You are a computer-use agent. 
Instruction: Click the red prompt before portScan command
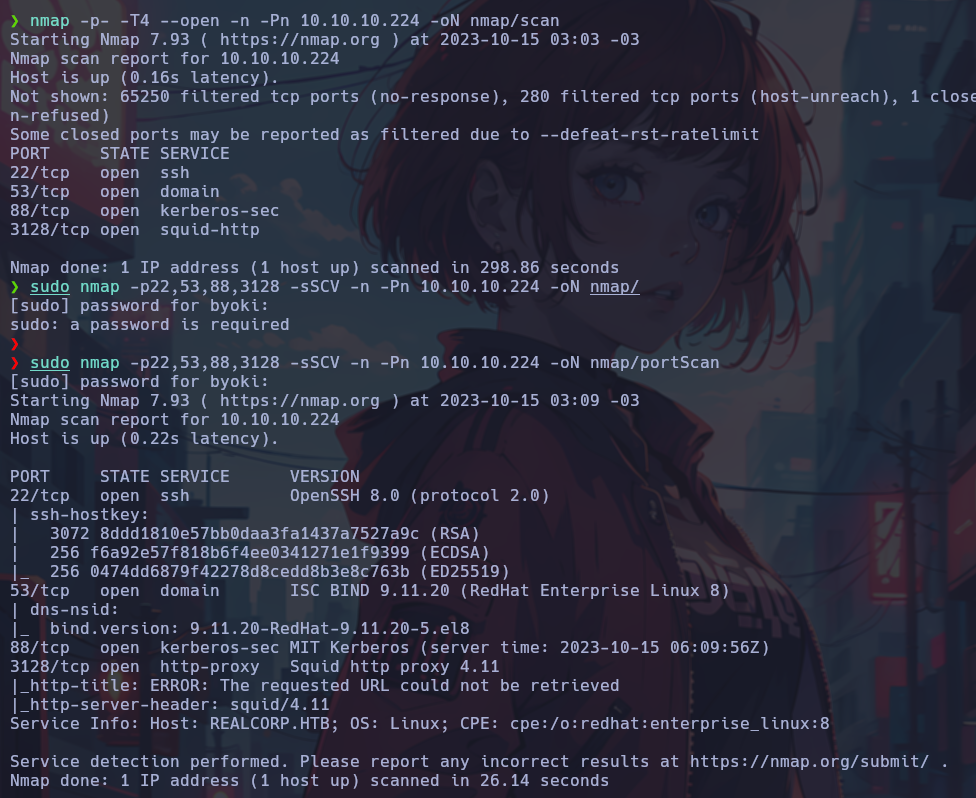coord(15,363)
